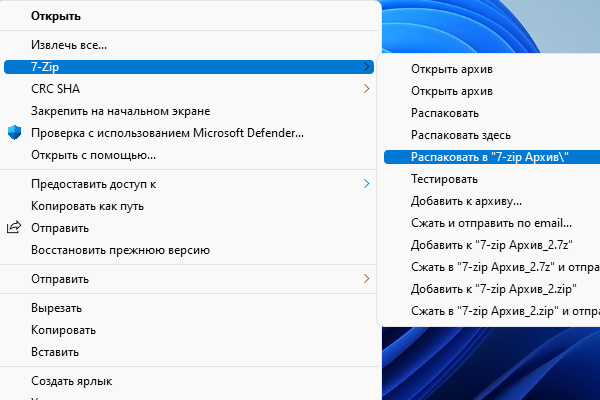Select Сжать и отправить по email...
600x400 pixels.
pos(492,223)
